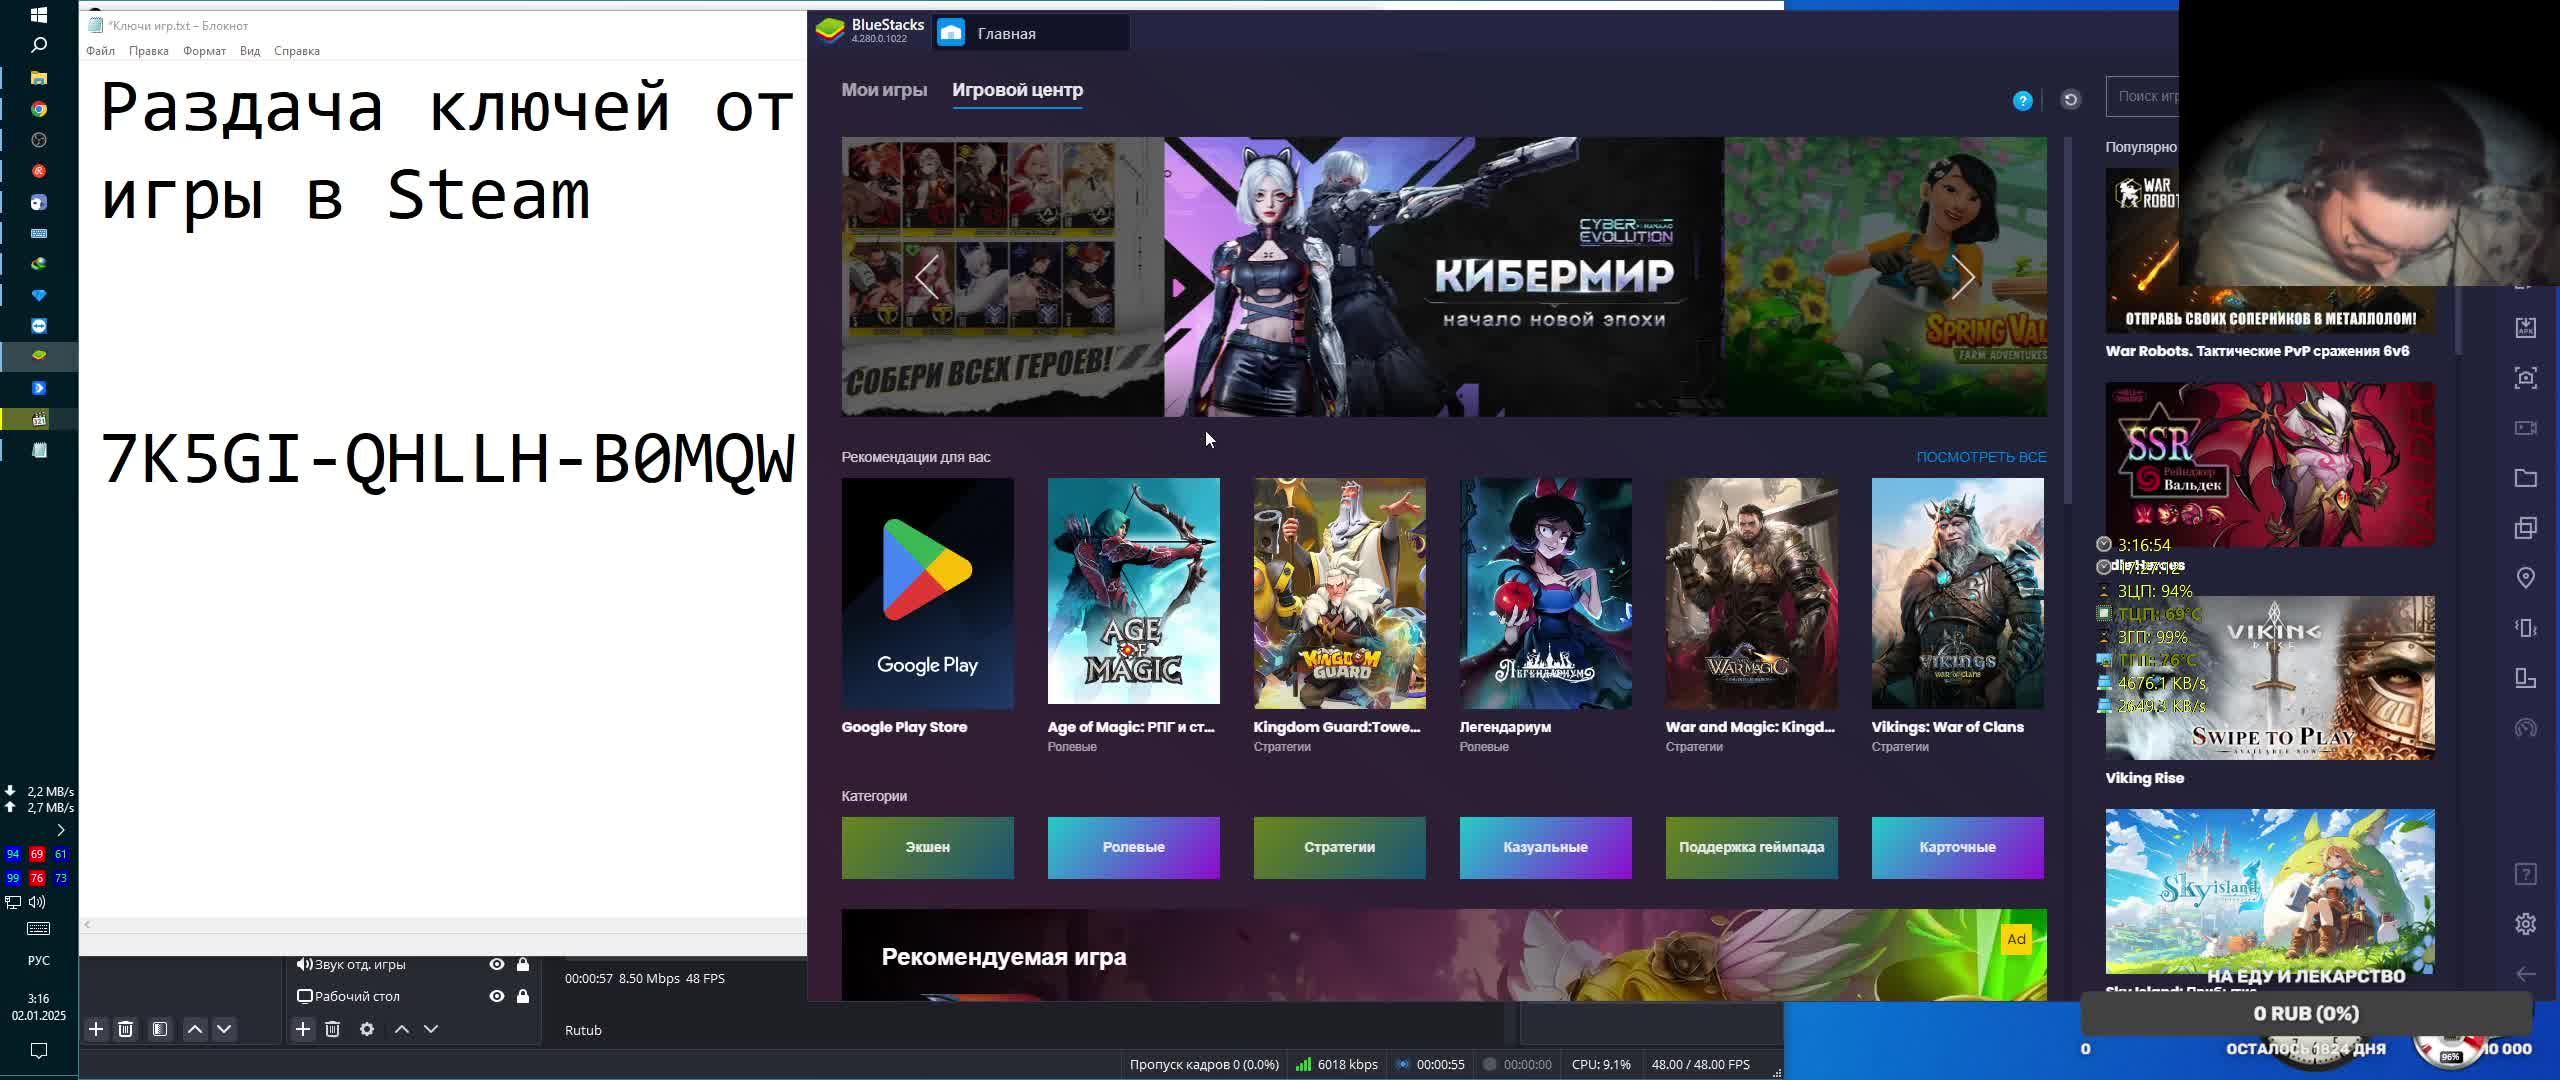Screen dimensions: 2560x1080
Task: Open the Стратегии category button
Action: [x=1339, y=847]
